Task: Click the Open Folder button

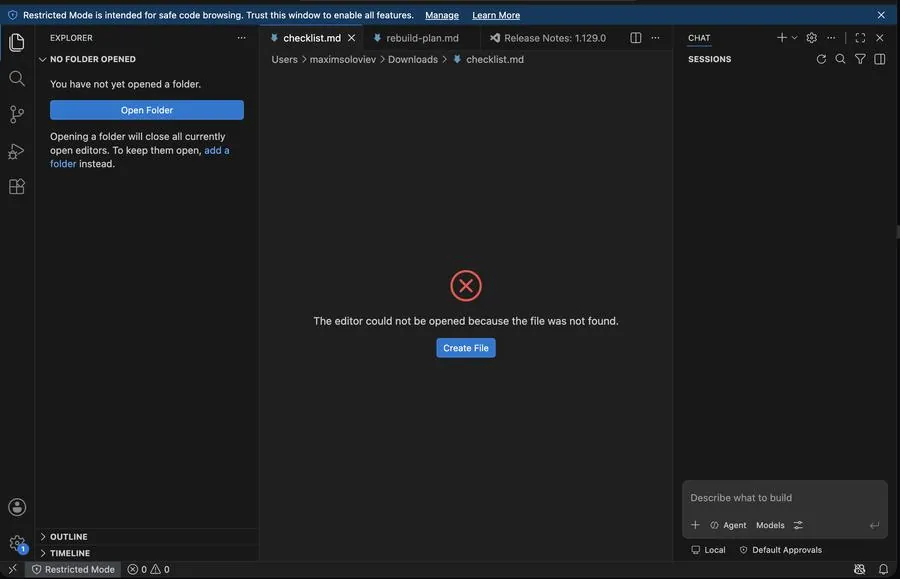Action: point(146,110)
